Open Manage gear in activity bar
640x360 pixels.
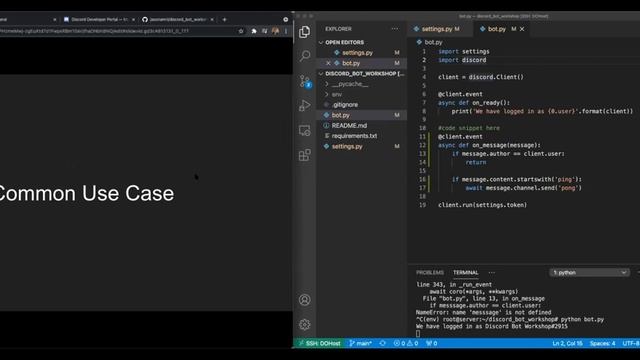click(x=304, y=324)
